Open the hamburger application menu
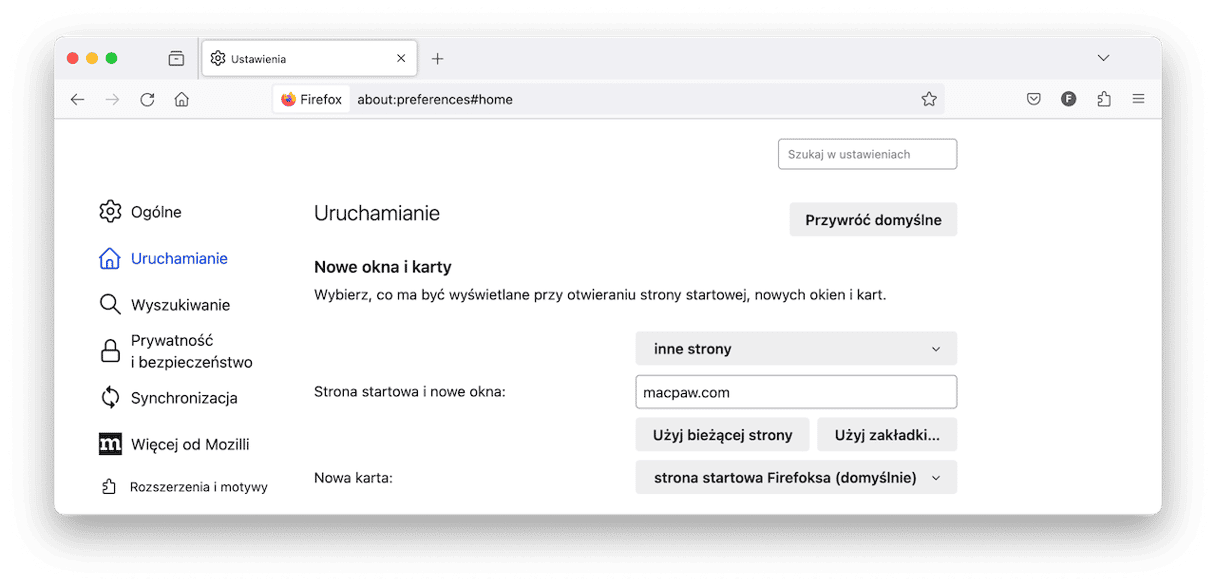 coord(1138,99)
